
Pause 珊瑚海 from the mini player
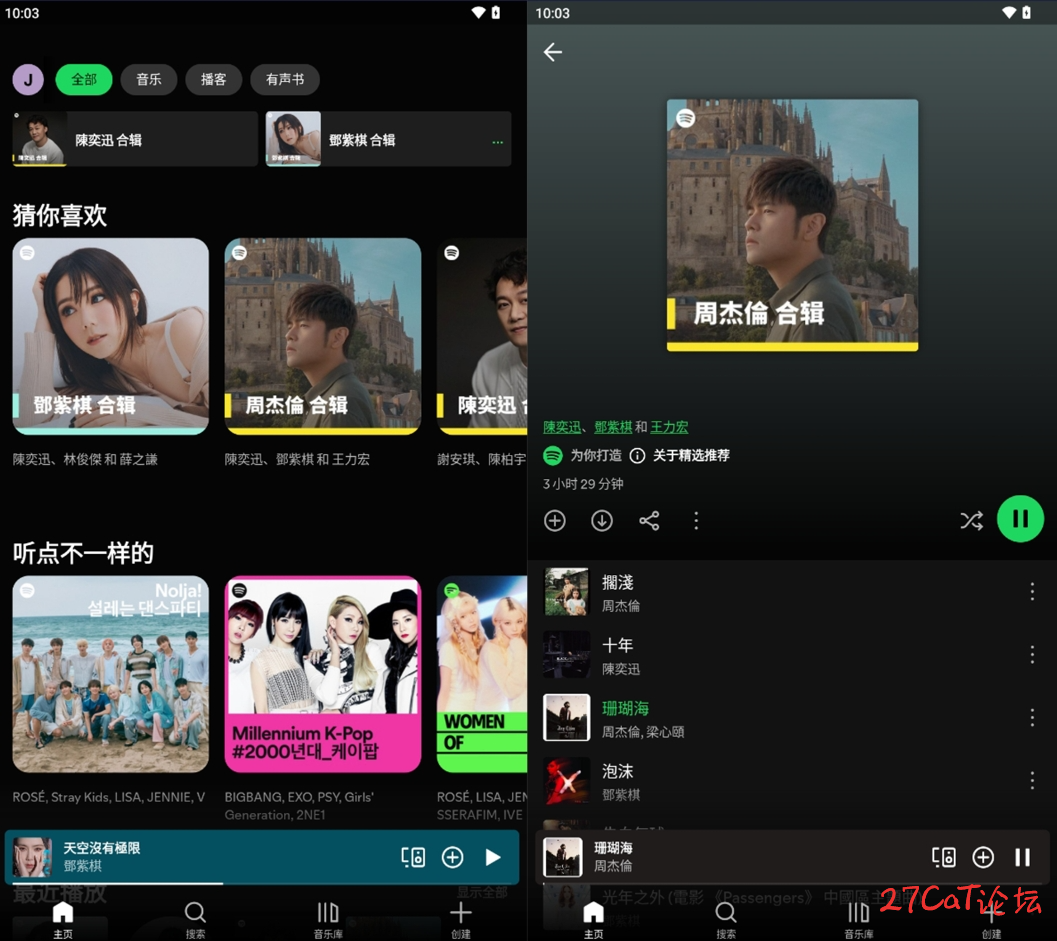point(1023,857)
